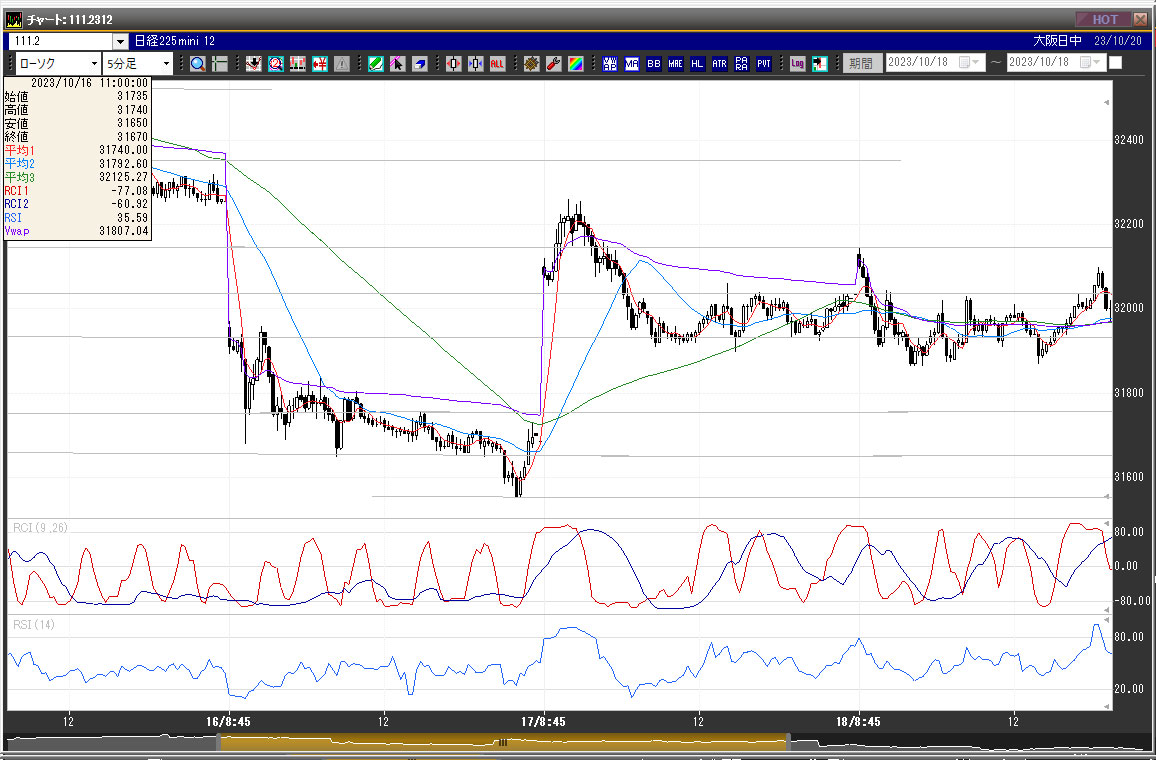
Task: Click the 始値 open price row
Action: coord(77,97)
